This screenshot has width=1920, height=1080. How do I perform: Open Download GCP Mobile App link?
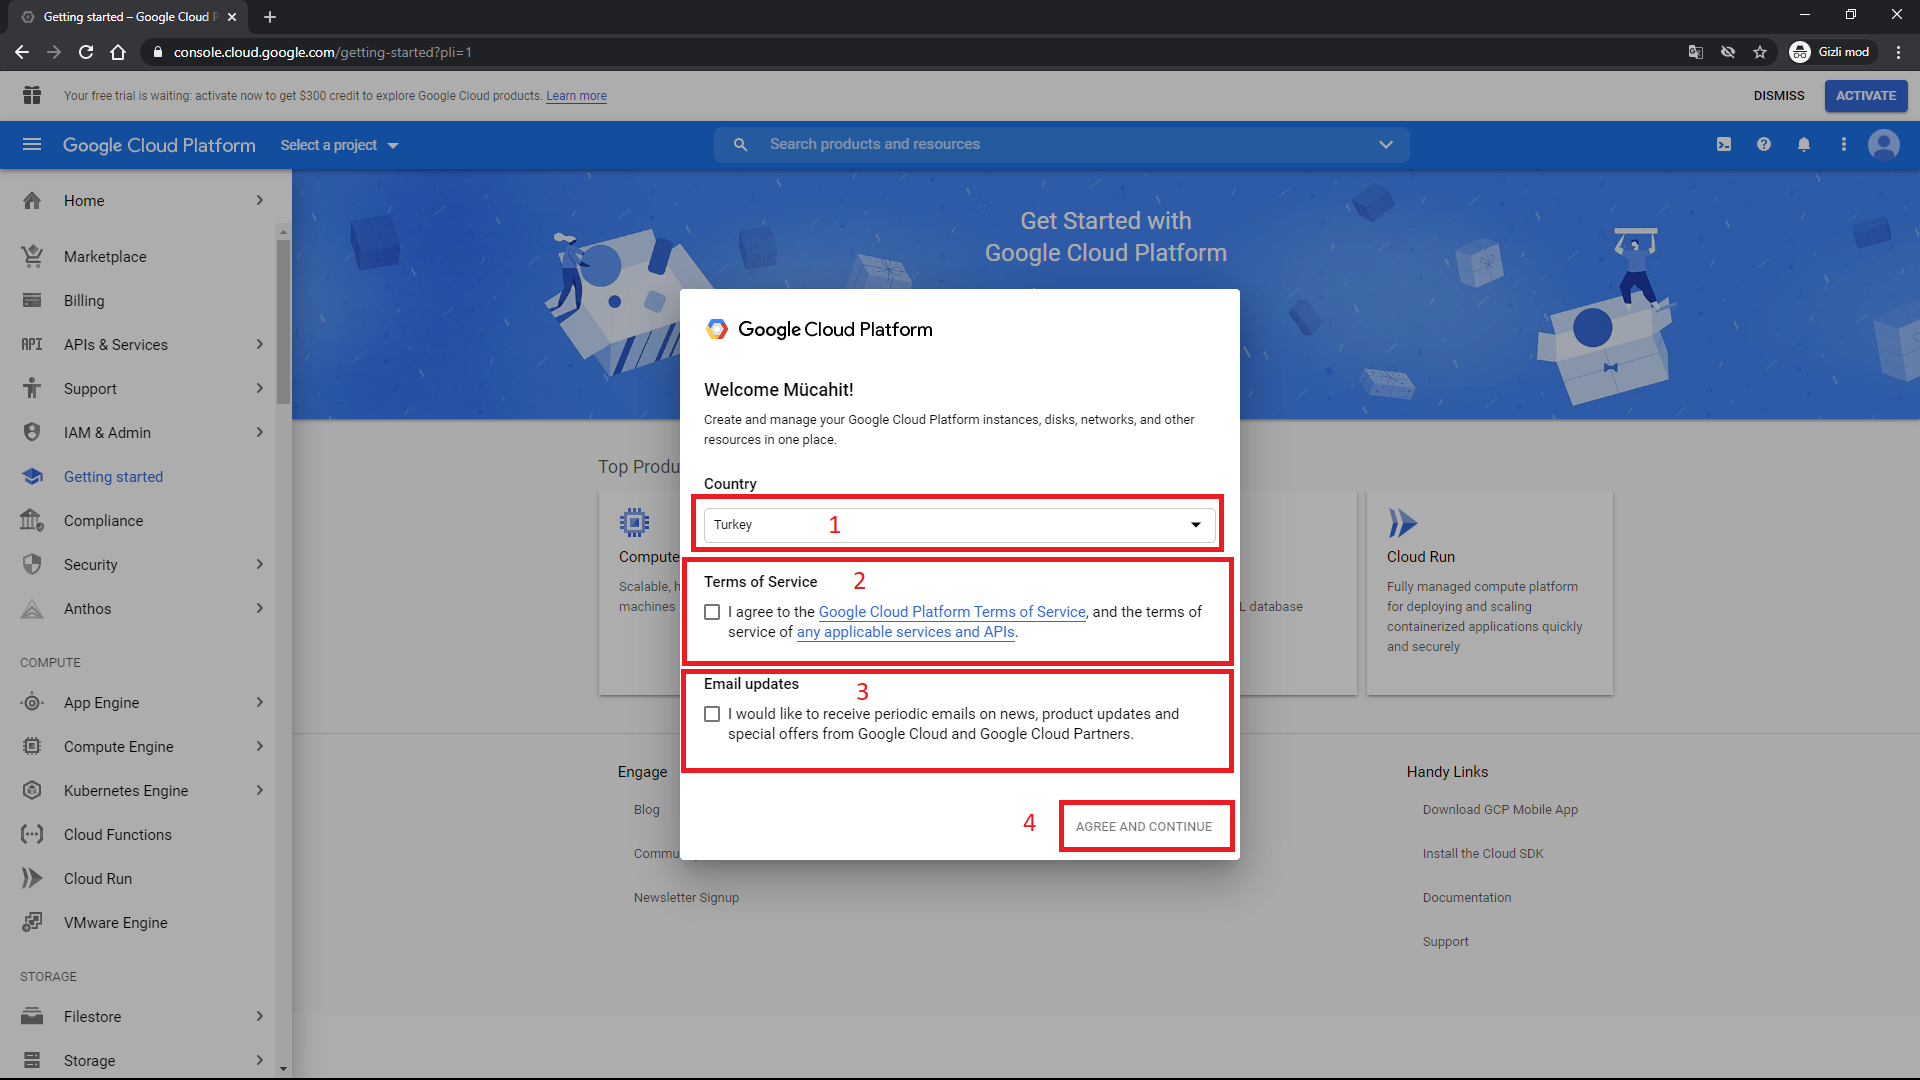[x=1500, y=810]
